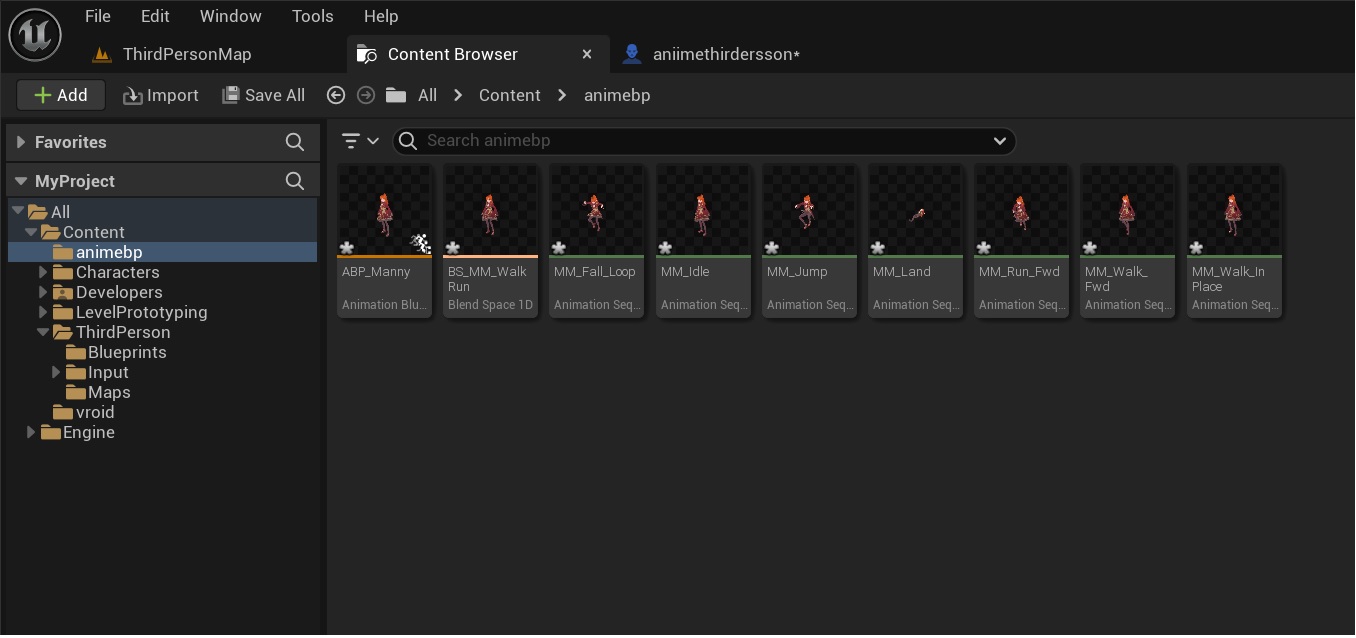Expand the Favorites section

click(x=21, y=142)
